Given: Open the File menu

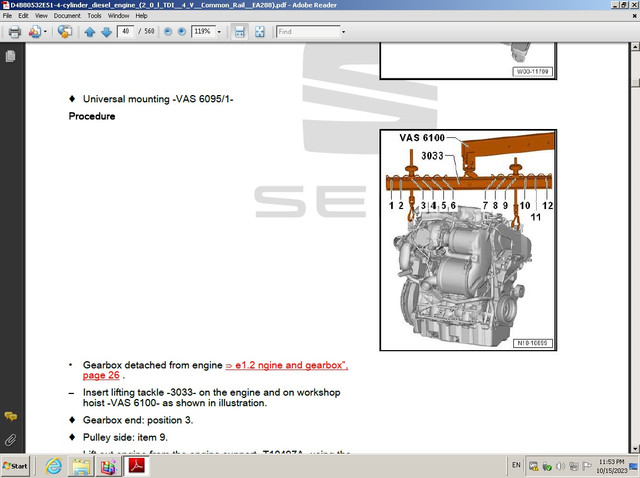Looking at the screenshot, I should [x=7, y=16].
